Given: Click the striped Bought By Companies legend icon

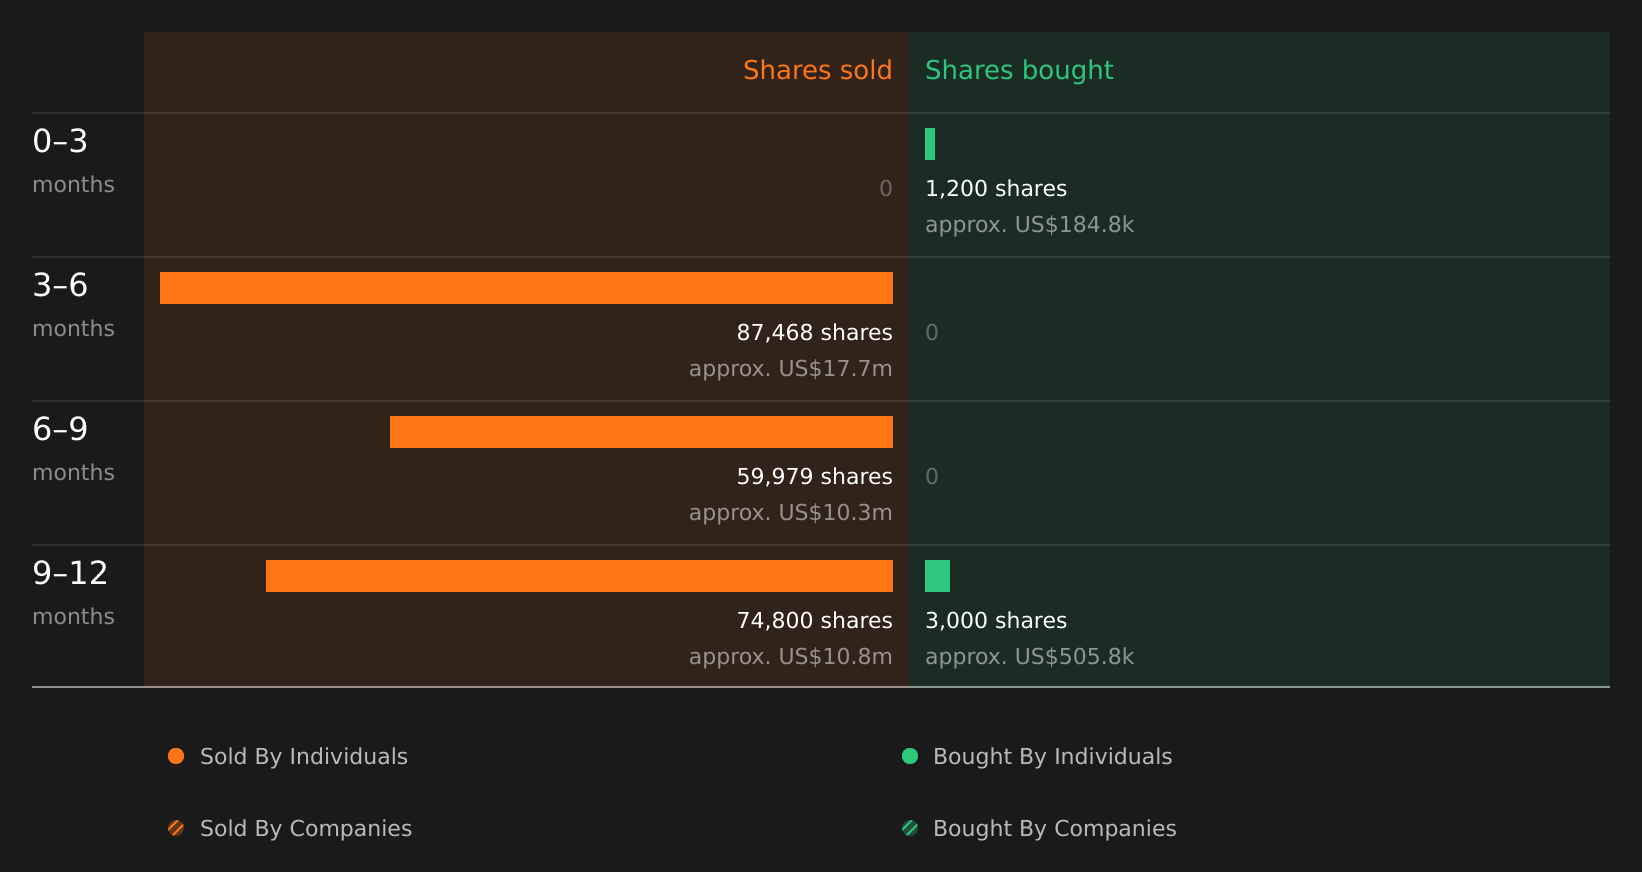Looking at the screenshot, I should 910,828.
